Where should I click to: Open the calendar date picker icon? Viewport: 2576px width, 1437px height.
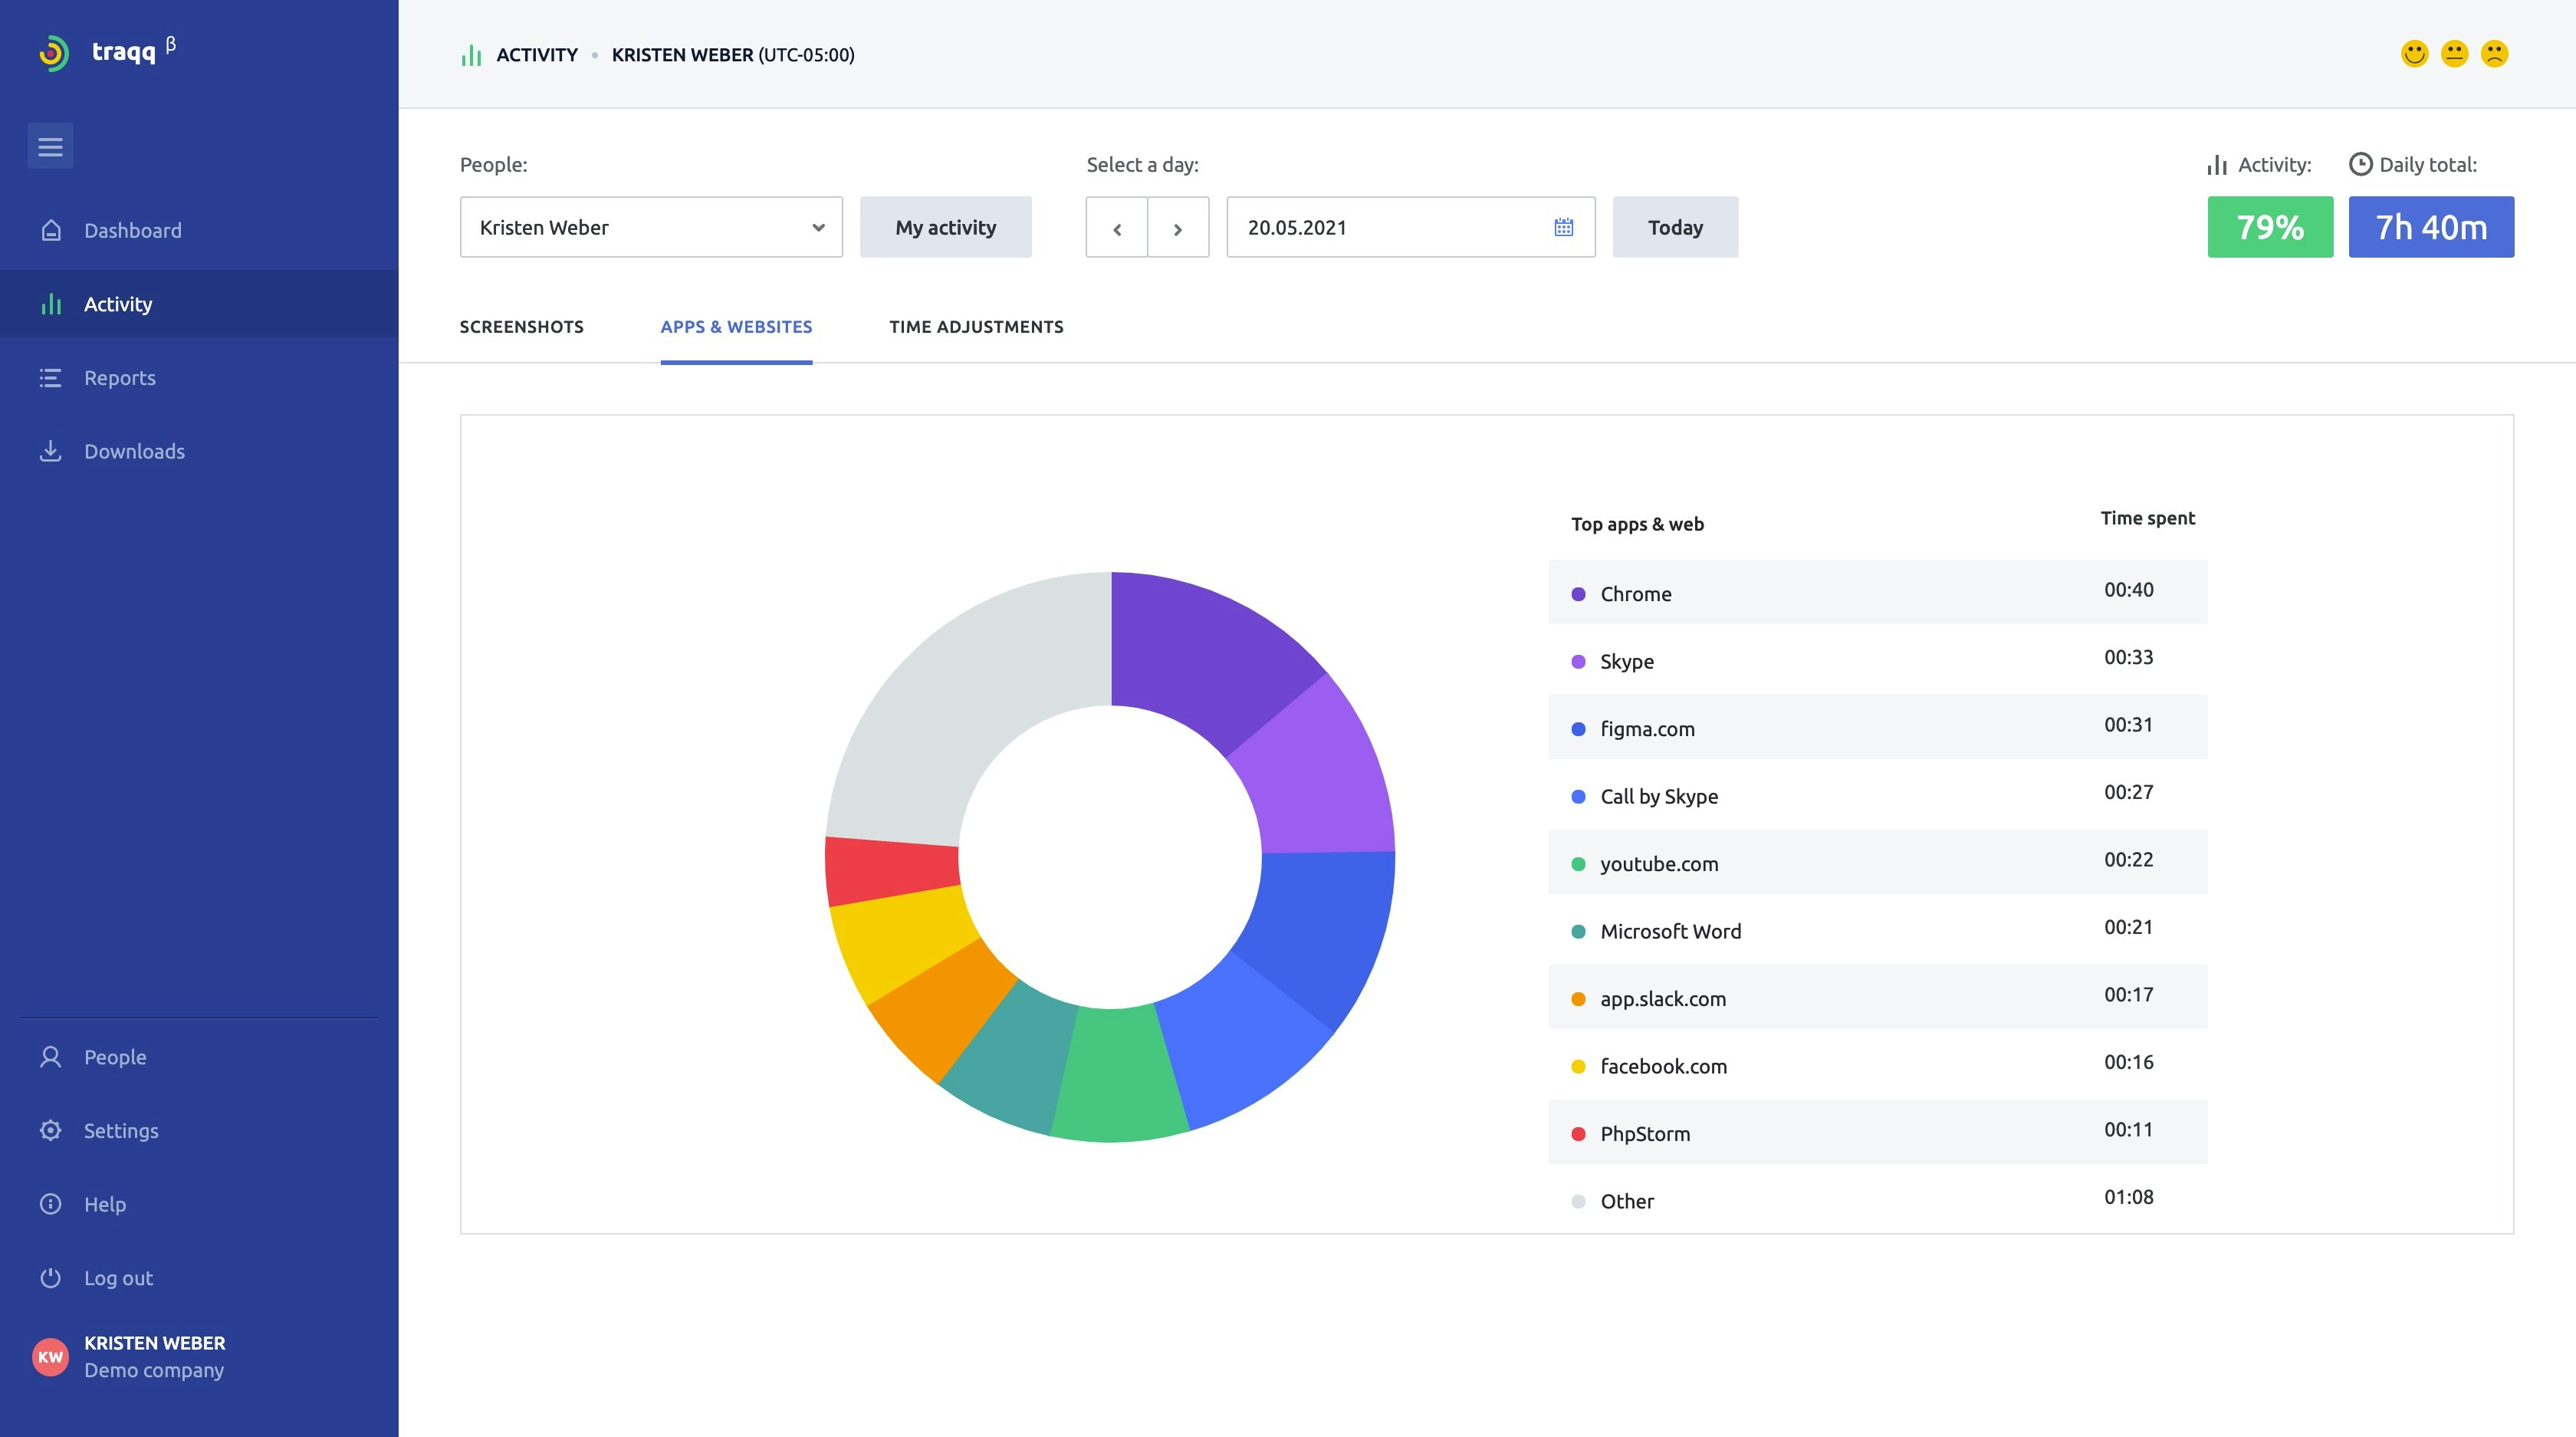coord(1563,227)
